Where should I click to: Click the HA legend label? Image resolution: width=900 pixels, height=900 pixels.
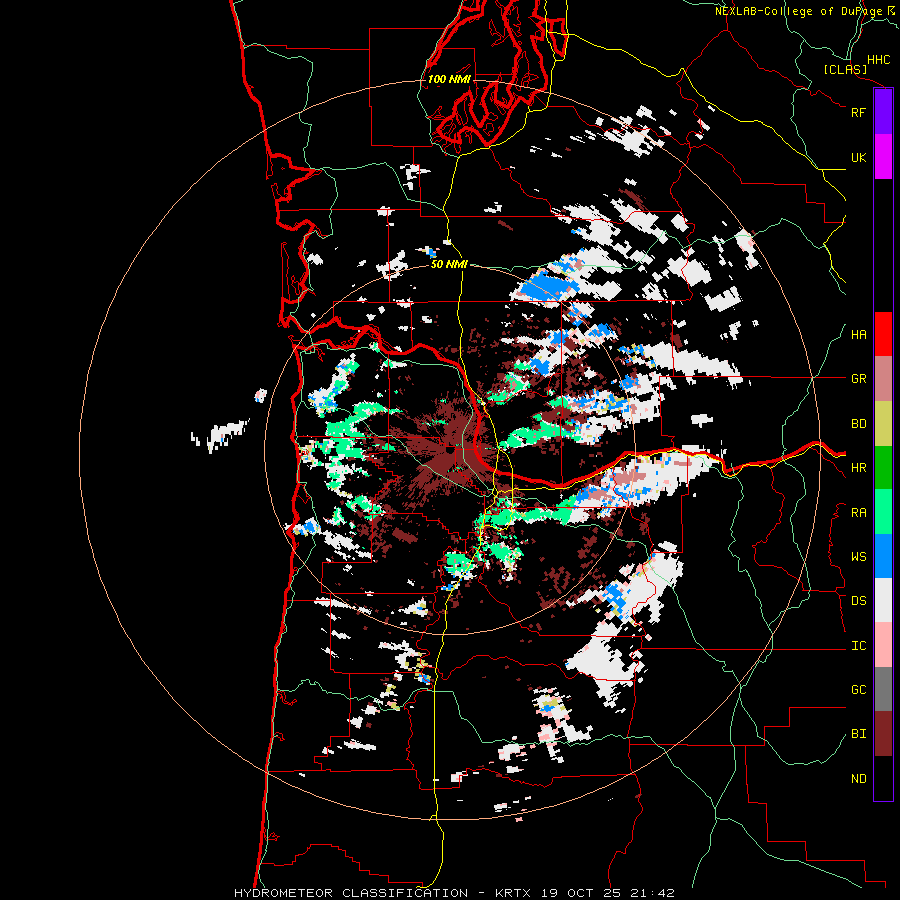pos(859,335)
